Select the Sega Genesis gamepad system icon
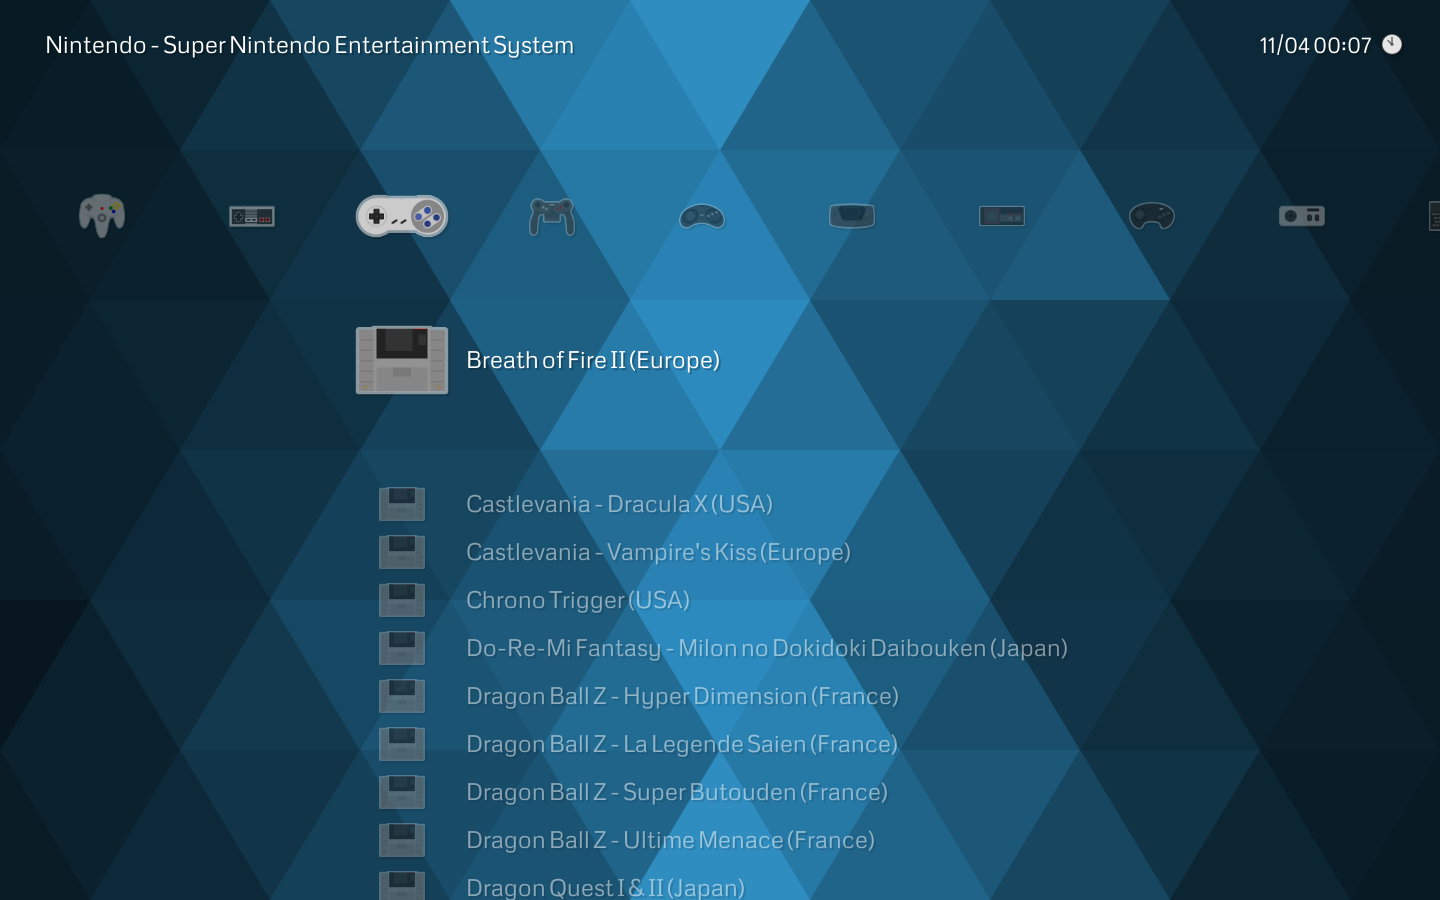 pyautogui.click(x=701, y=216)
